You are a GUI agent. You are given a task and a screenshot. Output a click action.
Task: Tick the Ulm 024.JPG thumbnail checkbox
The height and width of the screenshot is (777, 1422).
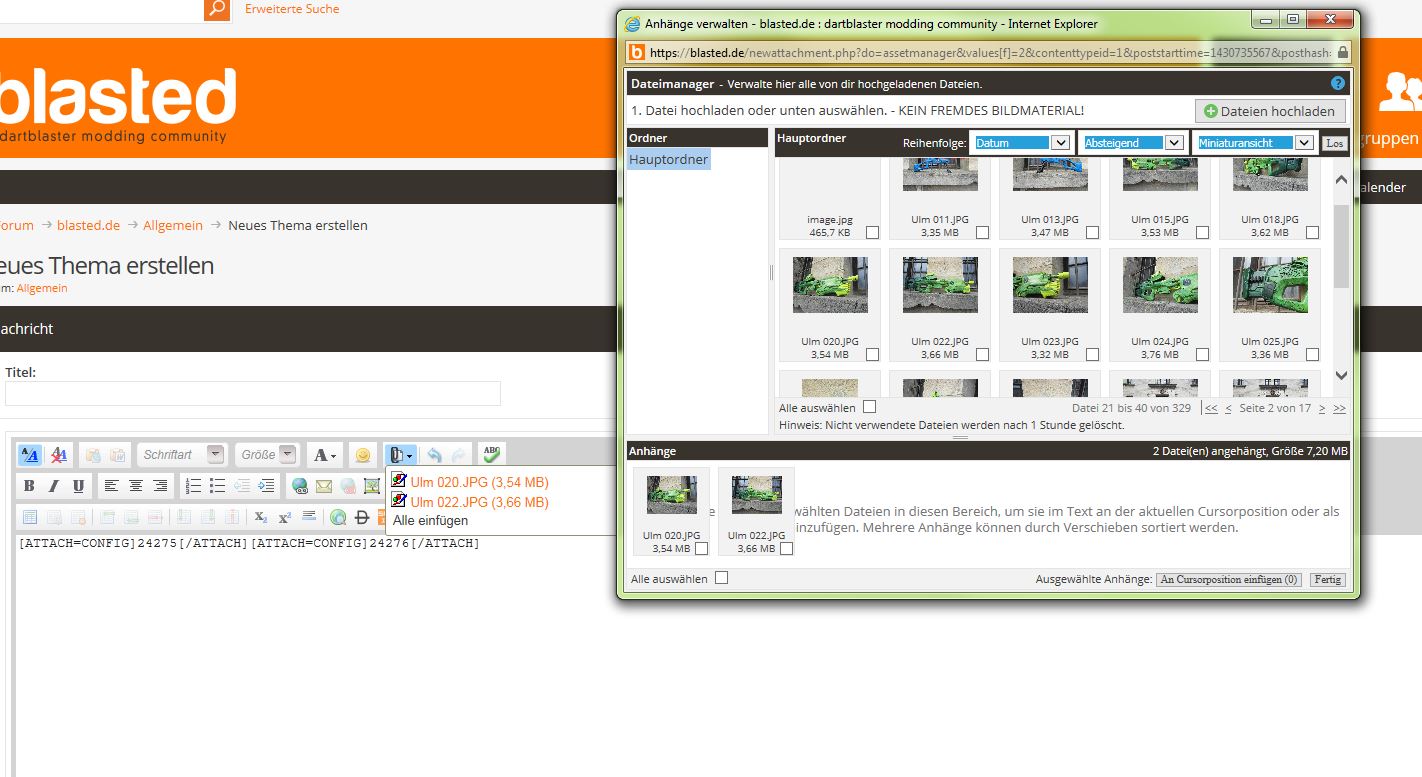(1202, 355)
